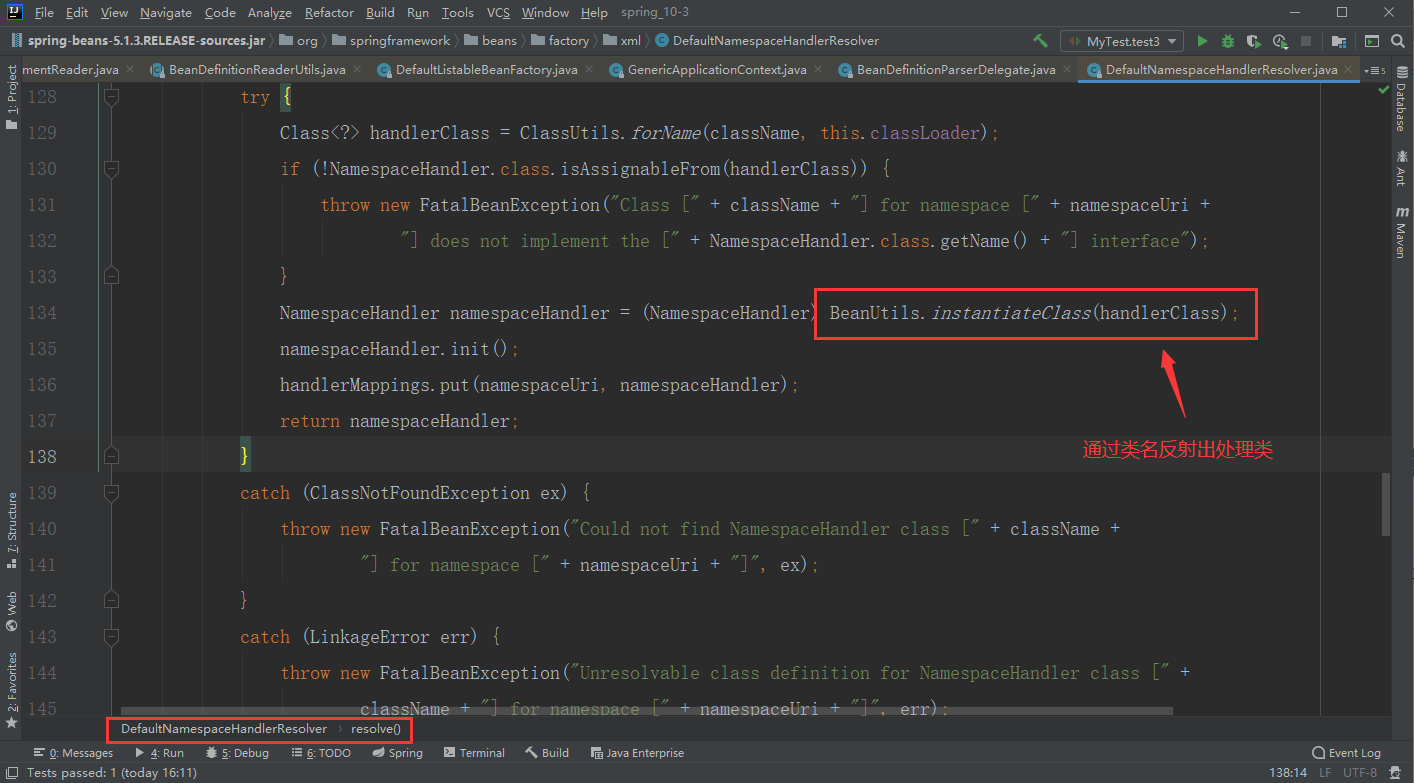The image size is (1414, 783).
Task: Collapse the if block at line 130
Action: point(111,169)
